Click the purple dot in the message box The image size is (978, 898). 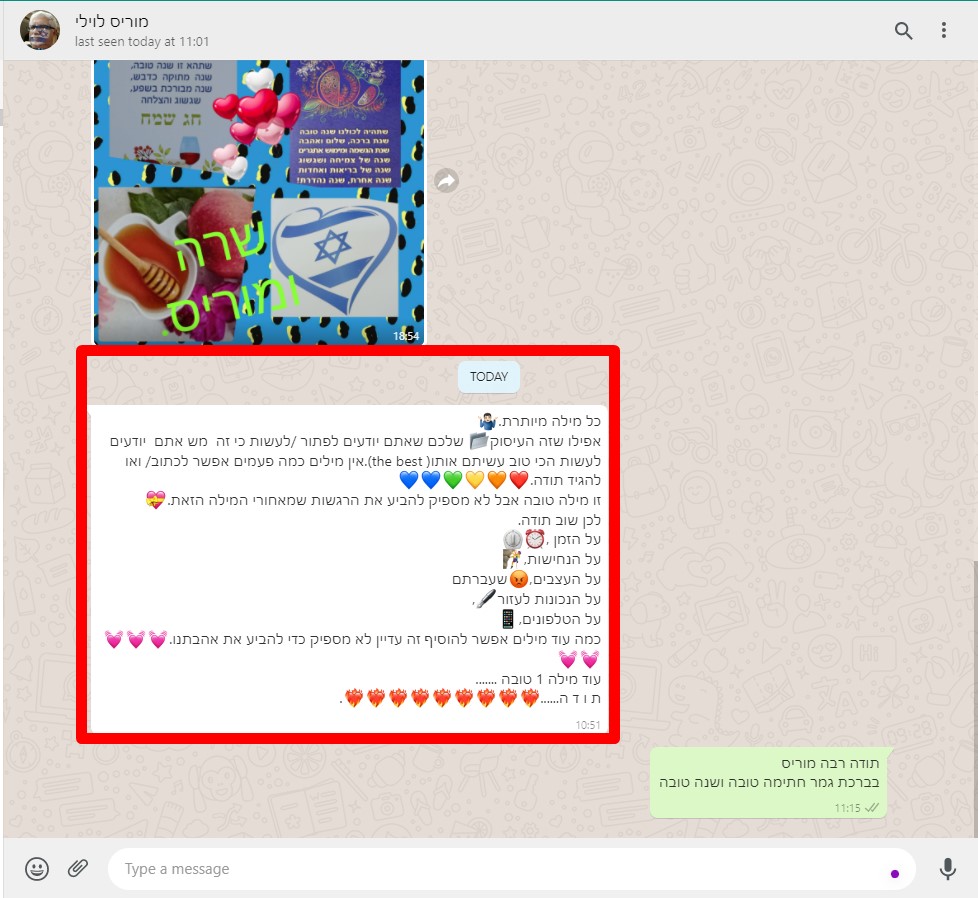895,874
